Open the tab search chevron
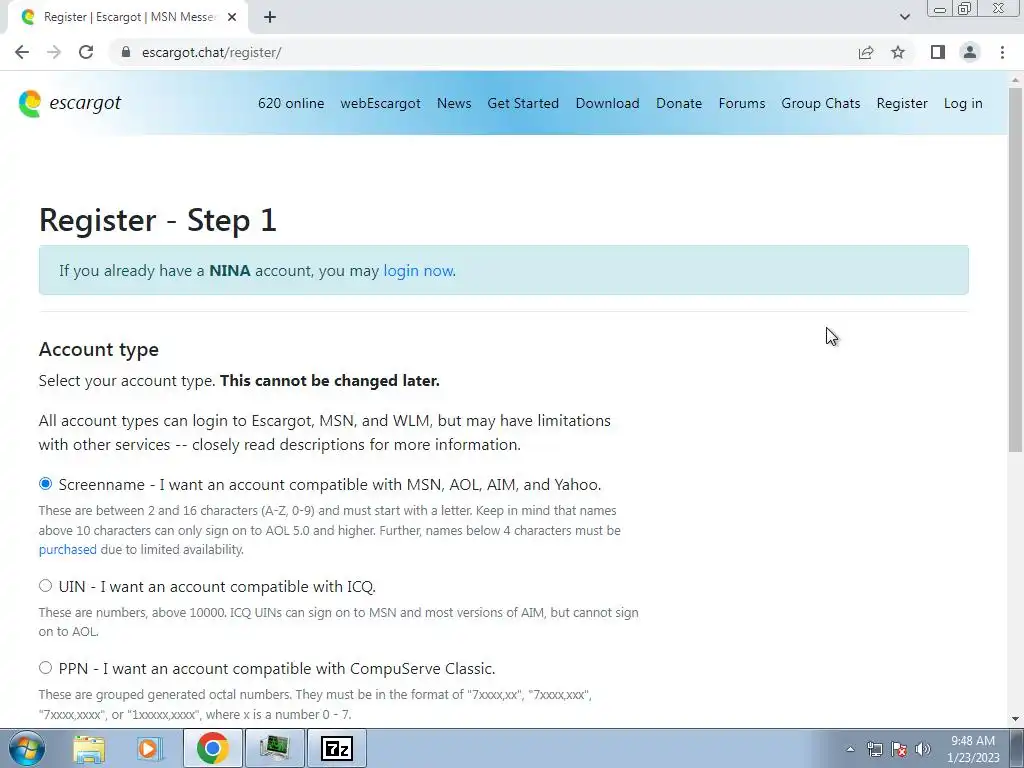 coord(904,17)
